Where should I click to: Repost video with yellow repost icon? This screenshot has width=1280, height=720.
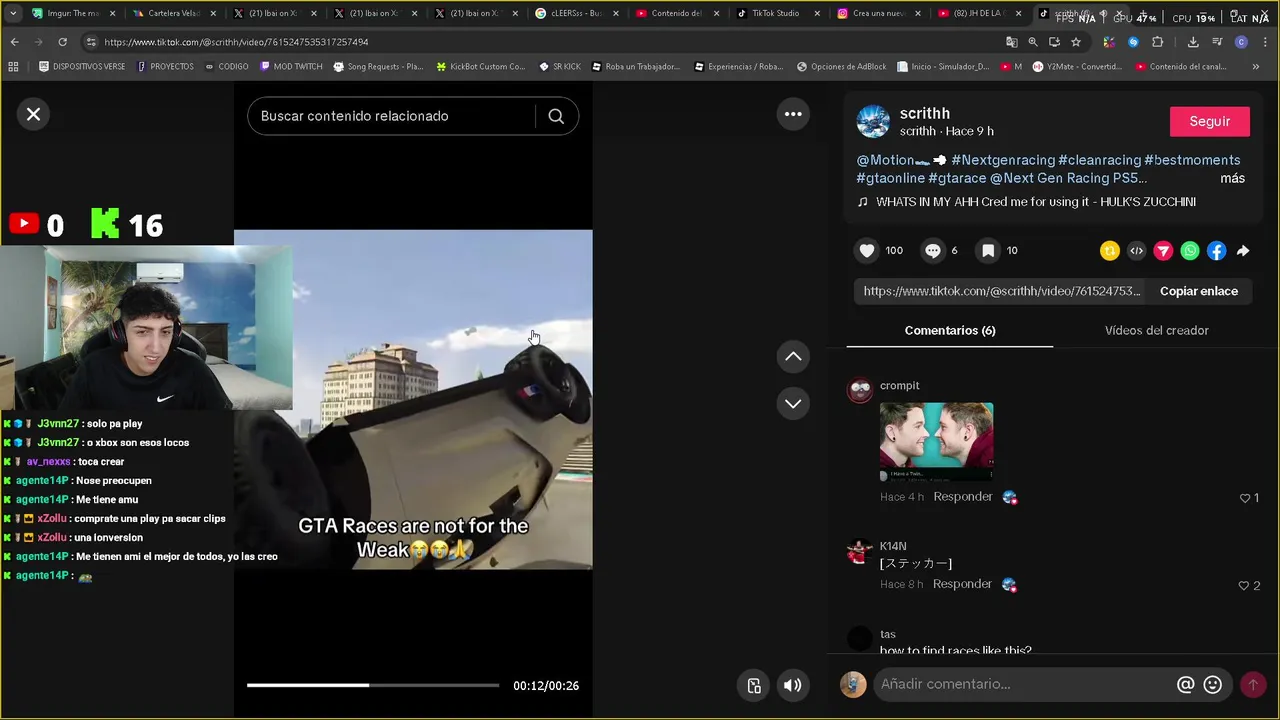(x=1110, y=251)
